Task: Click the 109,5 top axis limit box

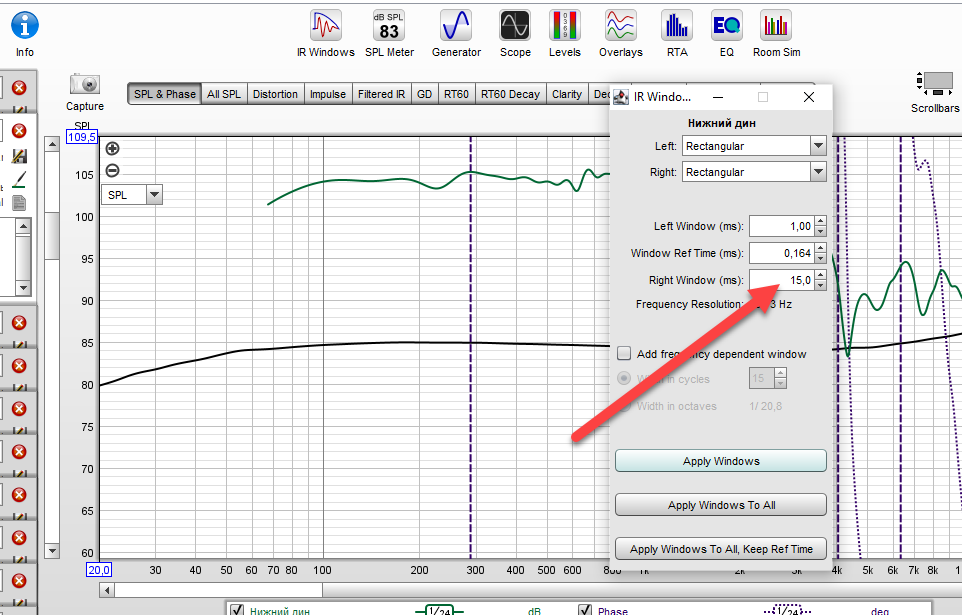Action: 82,137
